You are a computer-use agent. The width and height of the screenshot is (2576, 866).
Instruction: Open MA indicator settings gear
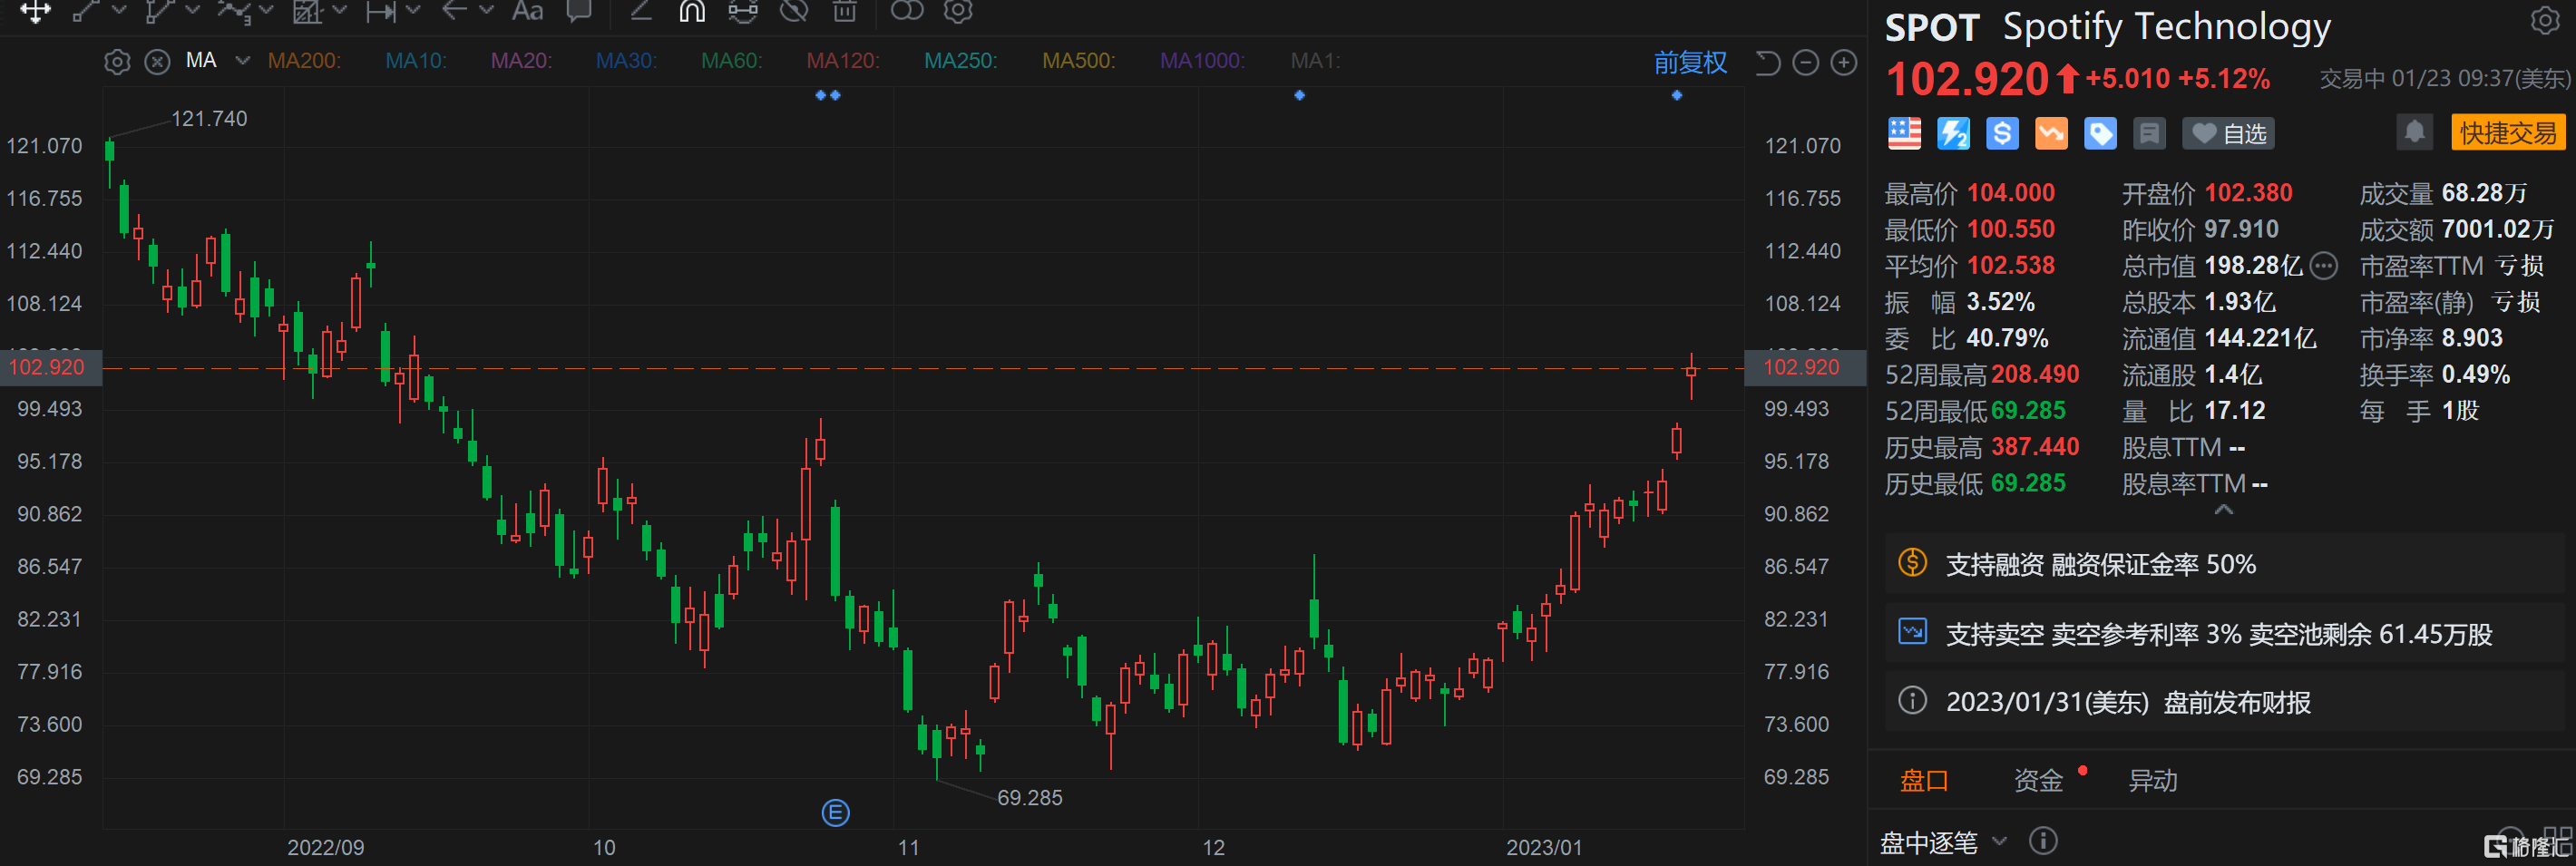tap(117, 62)
